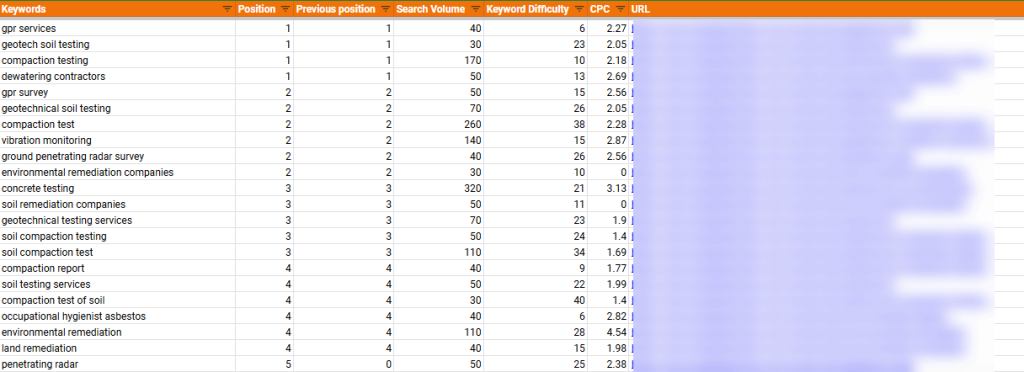Select search volume 140 for vibration monitoring

coord(438,140)
